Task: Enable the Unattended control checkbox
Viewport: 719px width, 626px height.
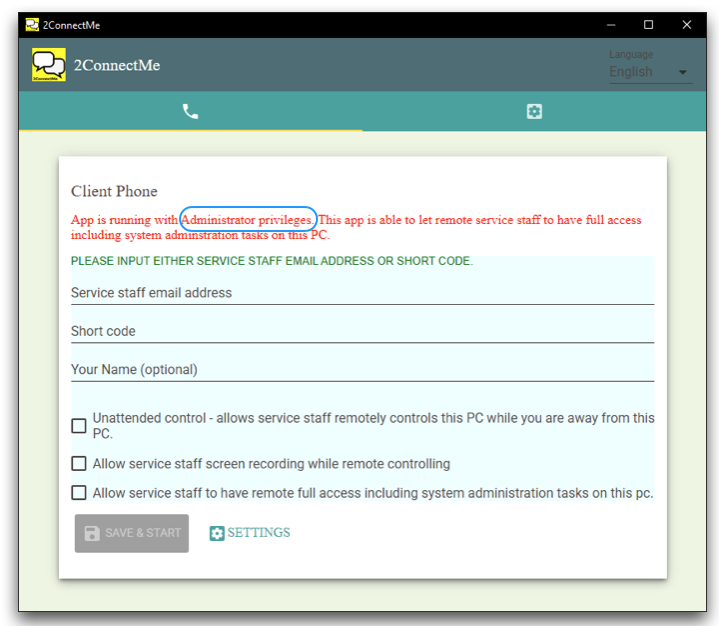Action: click(79, 426)
